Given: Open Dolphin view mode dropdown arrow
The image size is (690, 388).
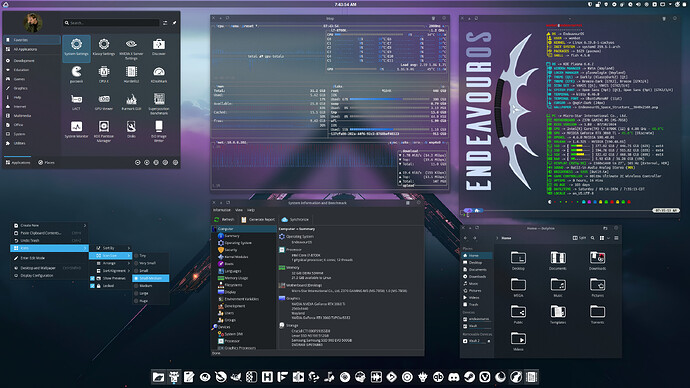Looking at the screenshot, I should pos(608,238).
